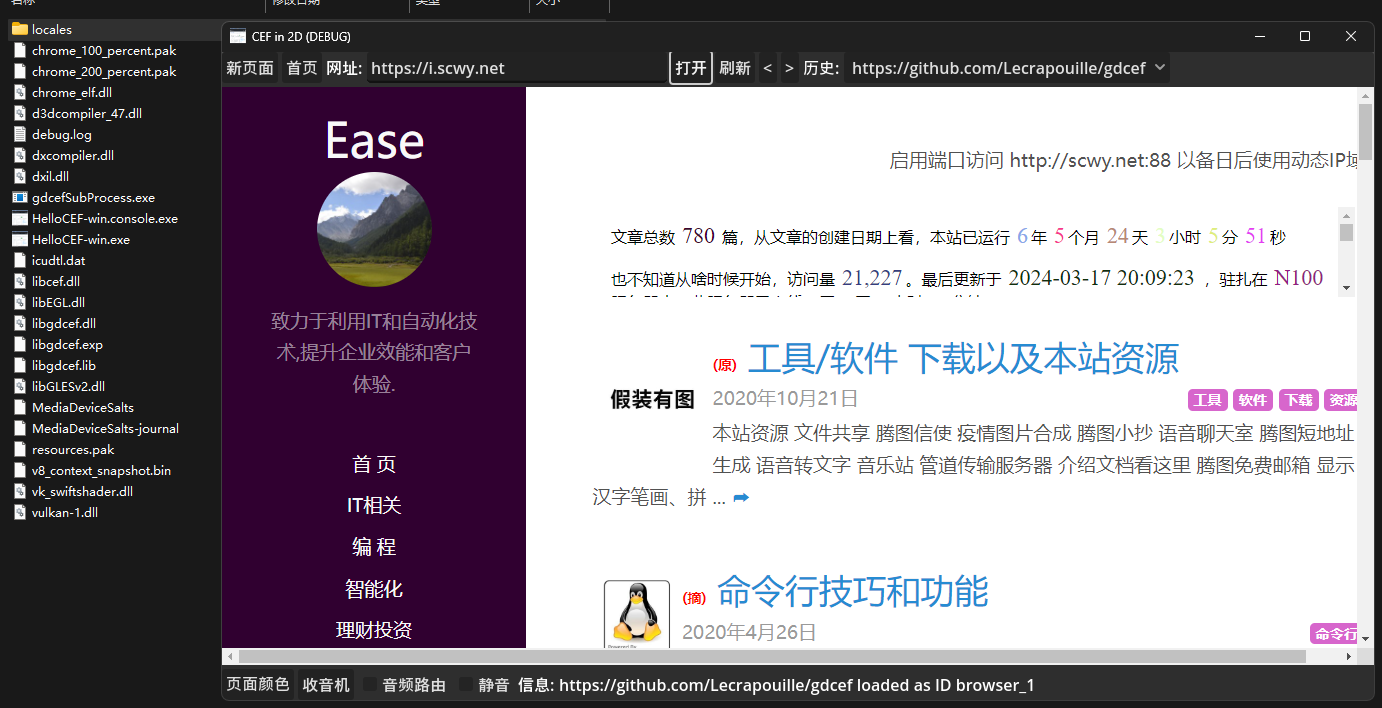Click the vulkan-1.dll file icon

click(x=20, y=513)
